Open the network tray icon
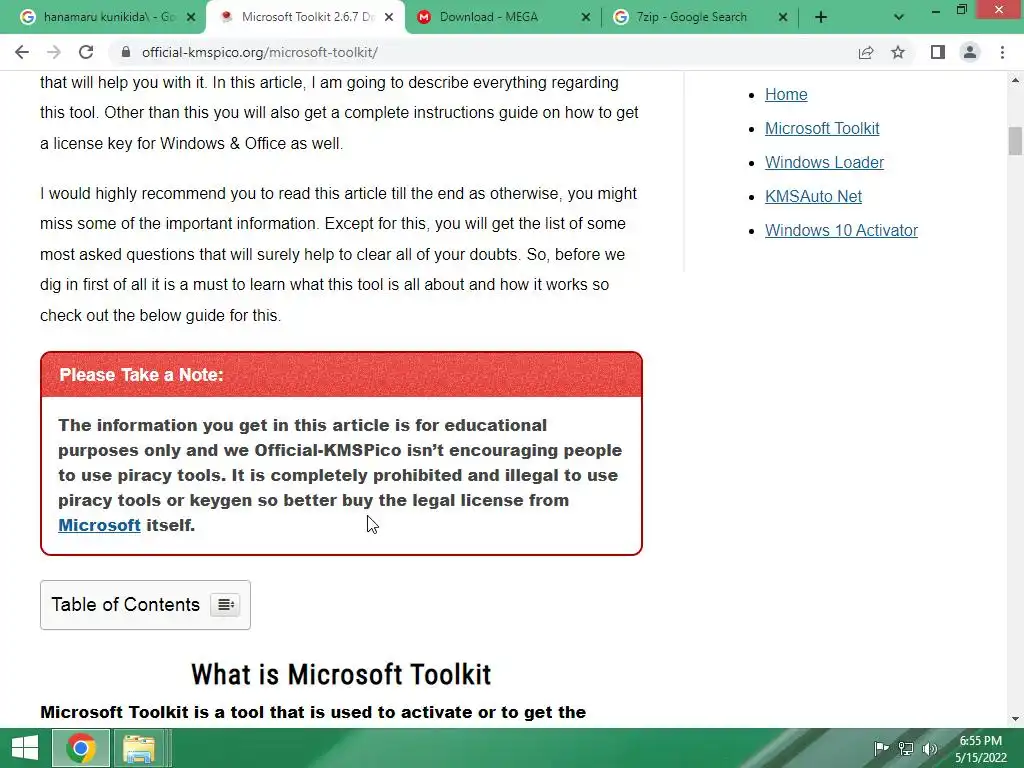The height and width of the screenshot is (768, 1024). [906, 748]
